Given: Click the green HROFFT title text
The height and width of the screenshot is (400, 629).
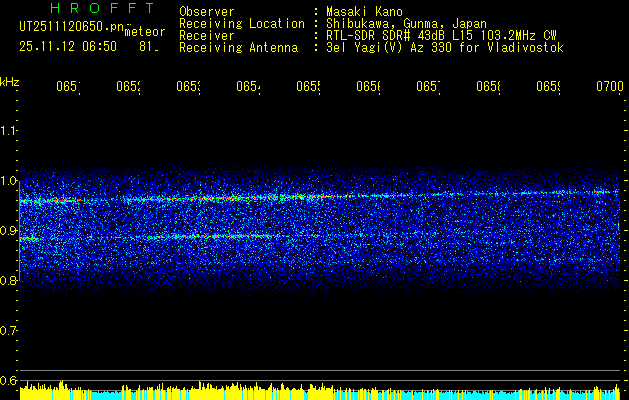Looking at the screenshot, I should [103, 8].
